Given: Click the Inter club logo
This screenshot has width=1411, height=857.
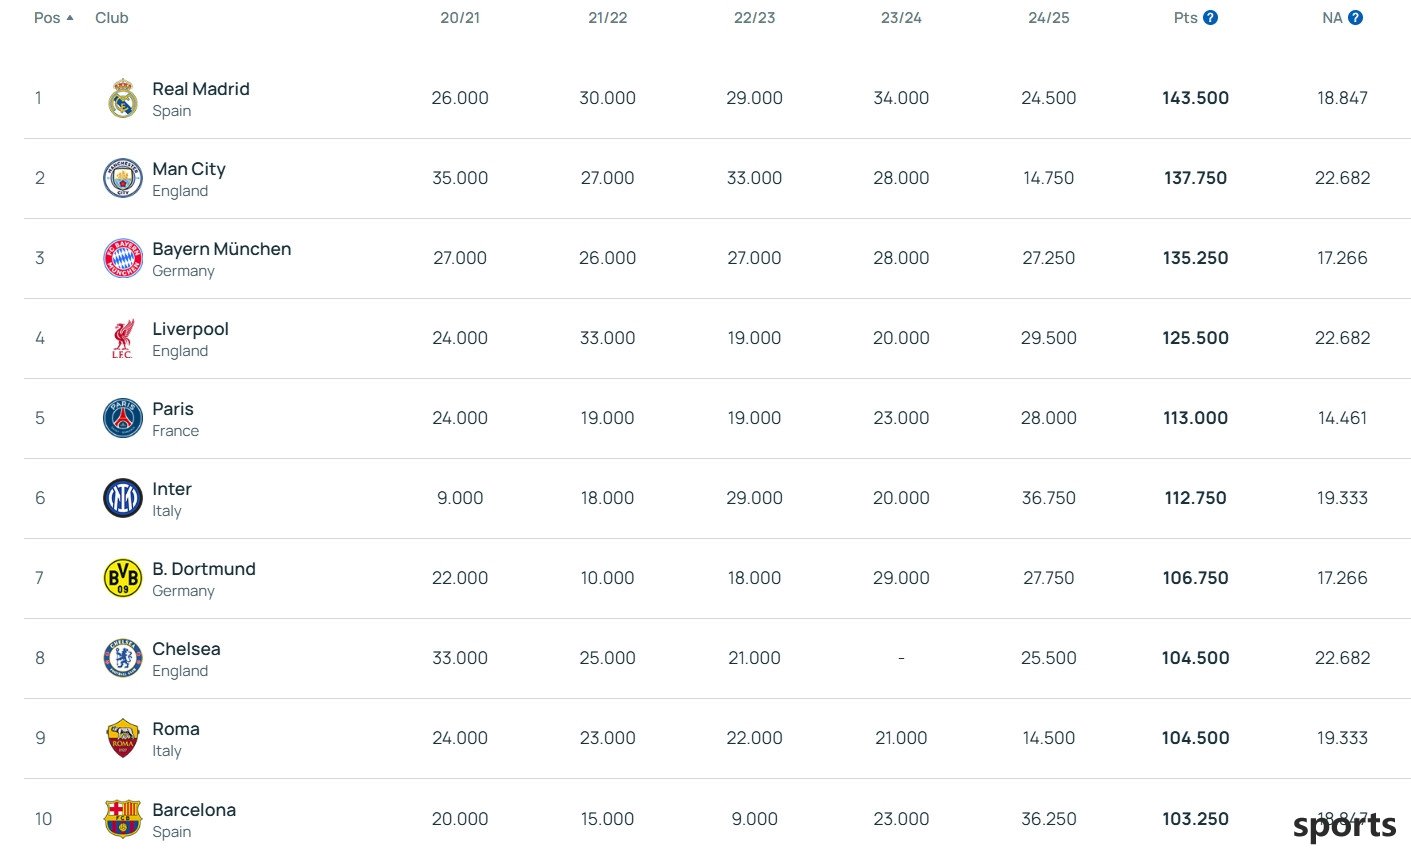Looking at the screenshot, I should pyautogui.click(x=123, y=498).
